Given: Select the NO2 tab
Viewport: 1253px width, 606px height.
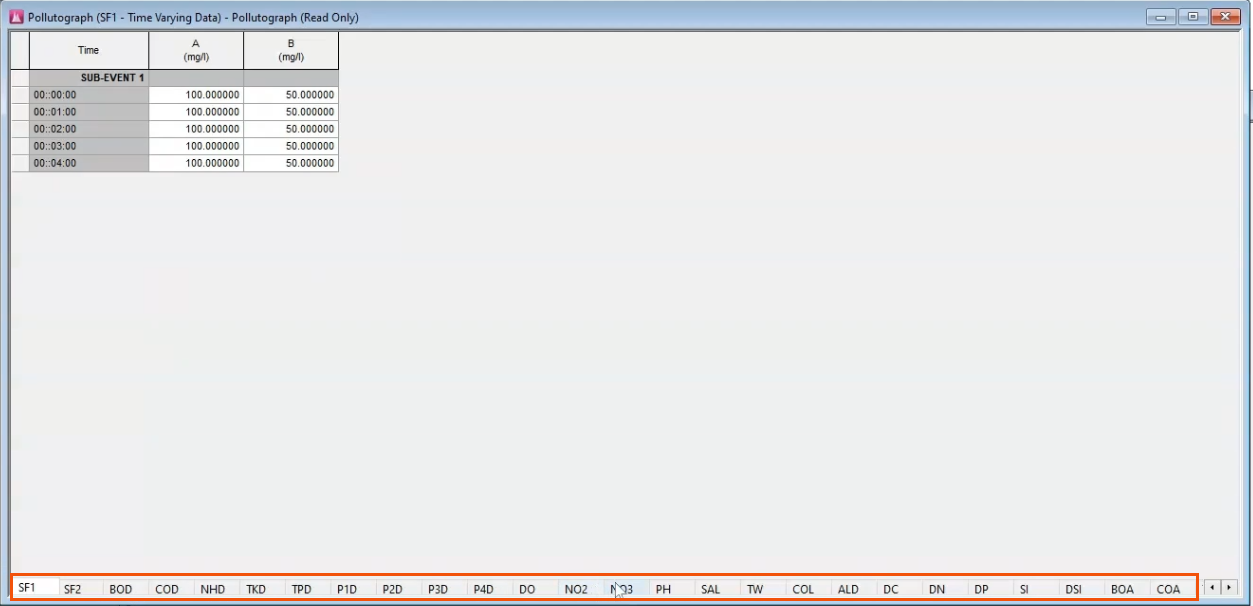Looking at the screenshot, I should tap(576, 589).
